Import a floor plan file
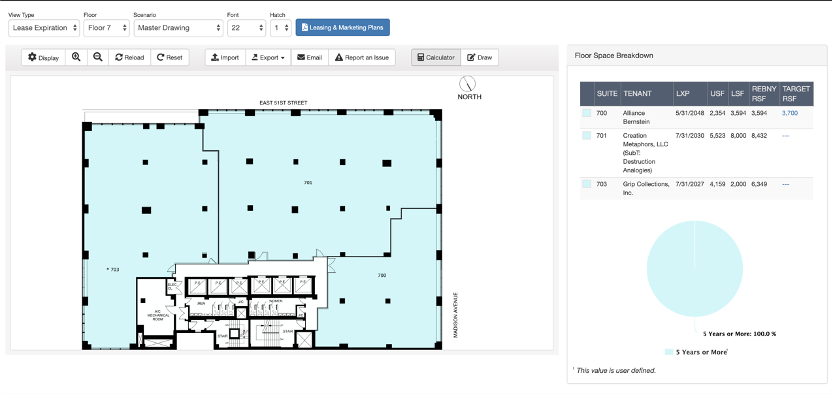The width and height of the screenshot is (832, 394). pyautogui.click(x=225, y=57)
